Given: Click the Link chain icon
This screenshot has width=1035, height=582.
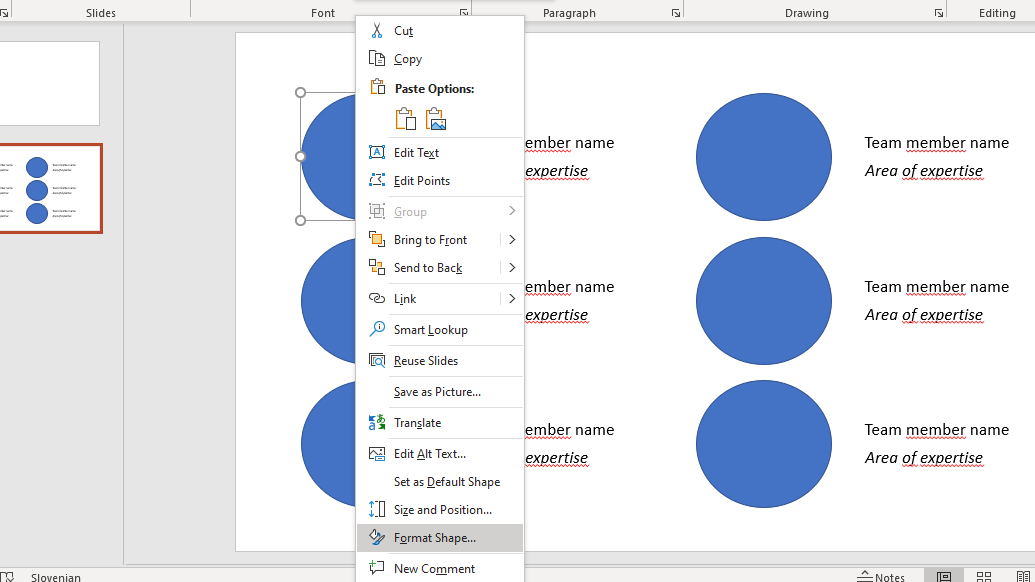Looking at the screenshot, I should point(377,298).
